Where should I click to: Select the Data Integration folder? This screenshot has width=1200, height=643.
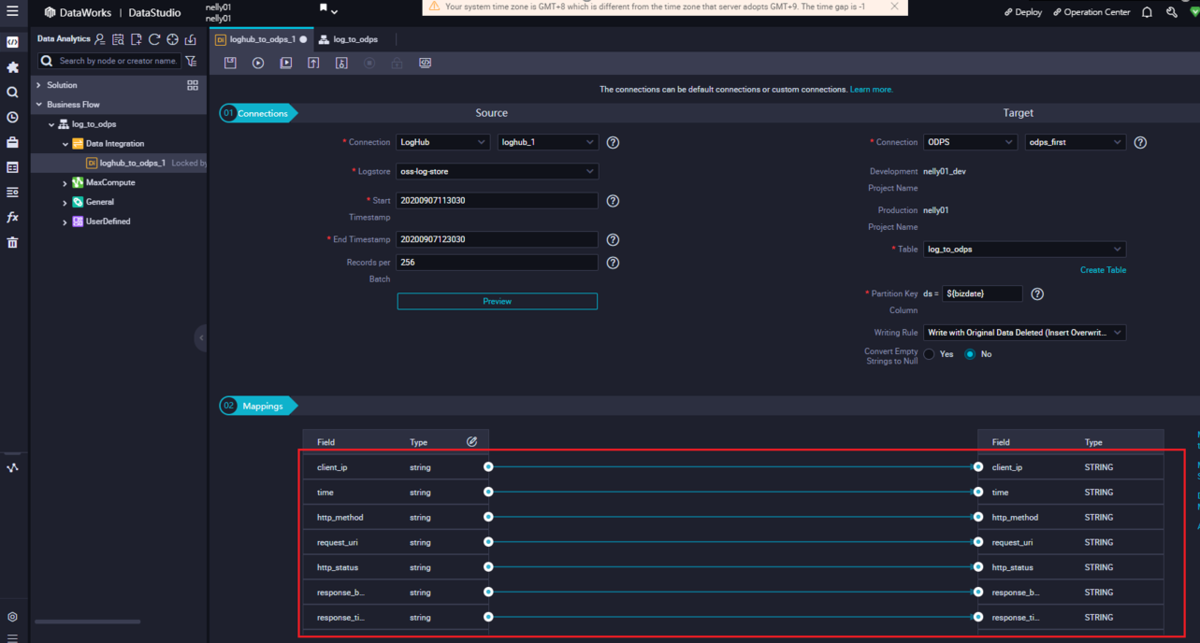click(x=115, y=144)
